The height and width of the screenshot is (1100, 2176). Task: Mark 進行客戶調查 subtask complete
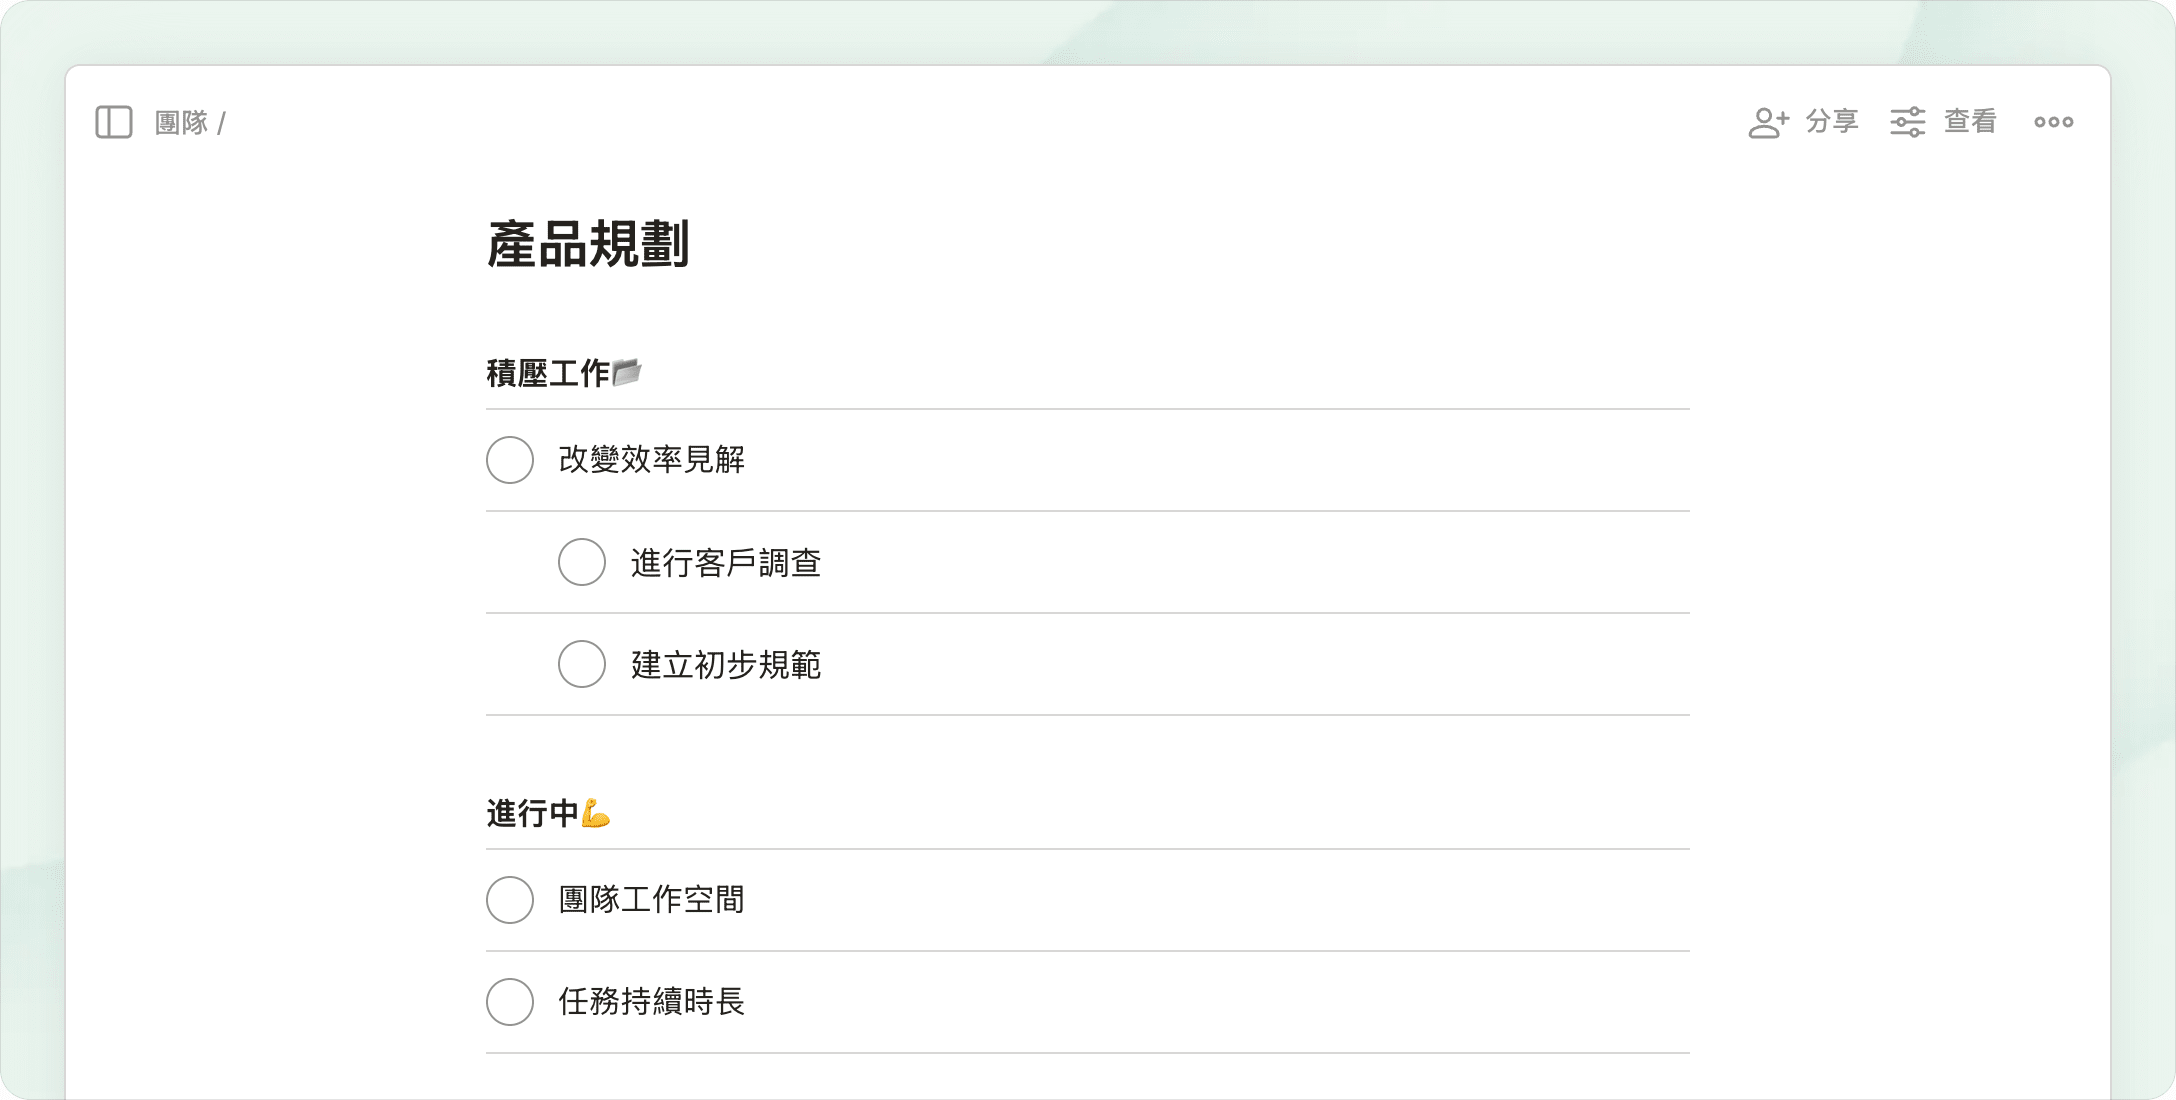pos(582,562)
